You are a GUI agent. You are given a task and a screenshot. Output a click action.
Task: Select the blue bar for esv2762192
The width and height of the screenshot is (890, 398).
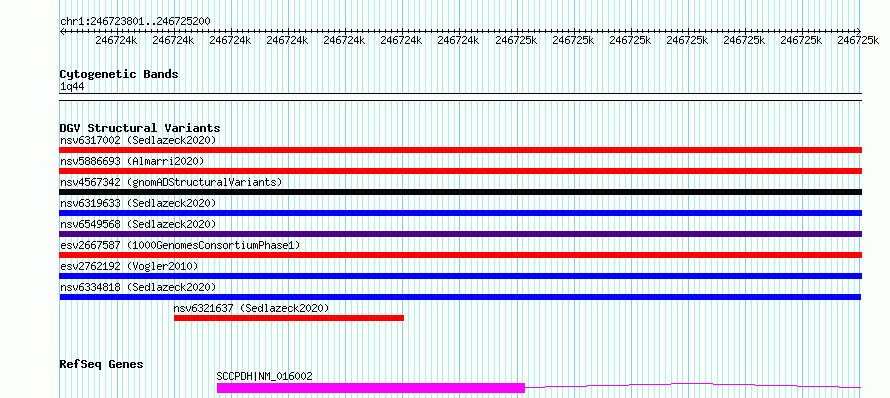(x=461, y=276)
